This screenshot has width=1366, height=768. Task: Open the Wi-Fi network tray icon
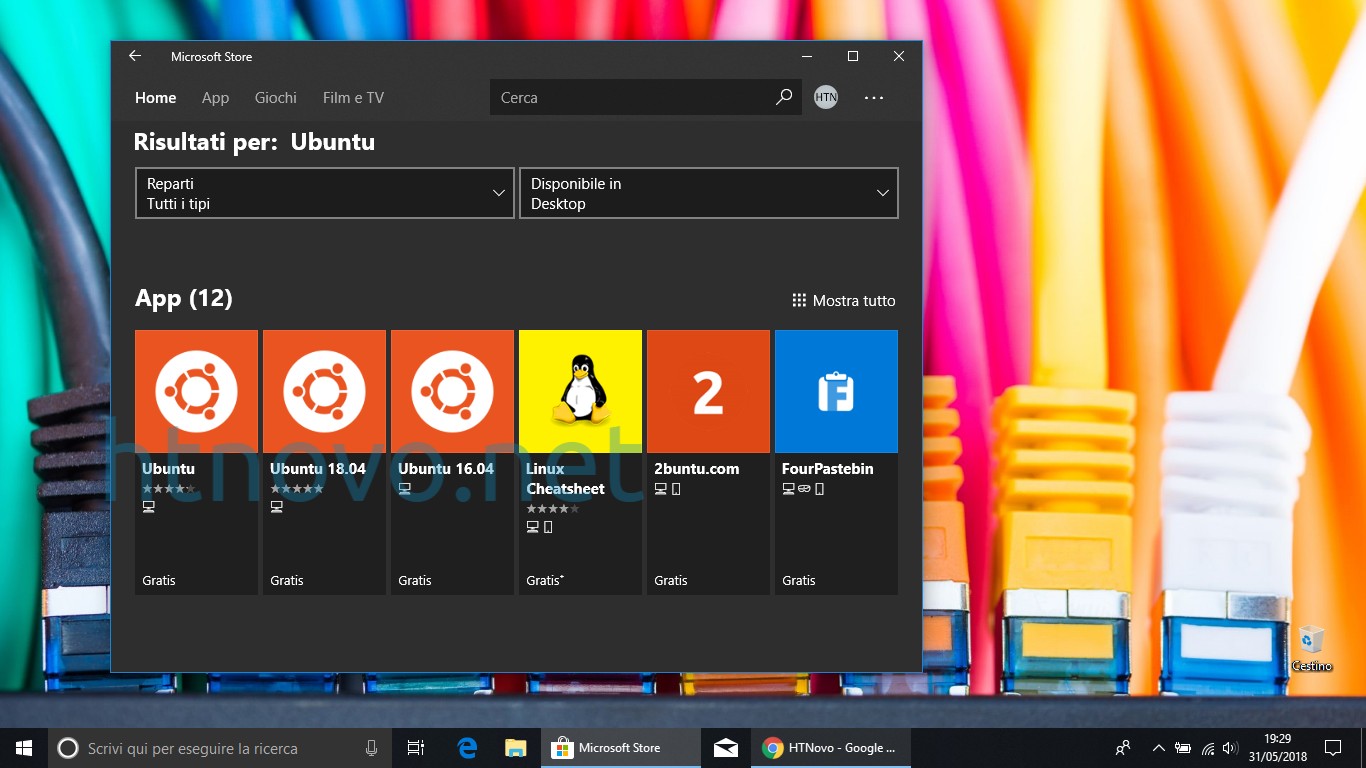[1207, 748]
